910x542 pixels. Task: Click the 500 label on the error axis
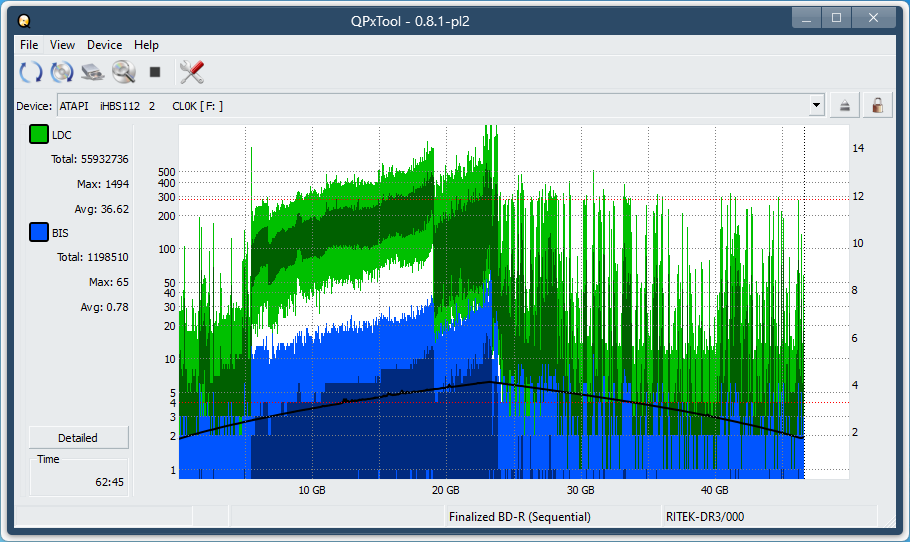(x=167, y=172)
